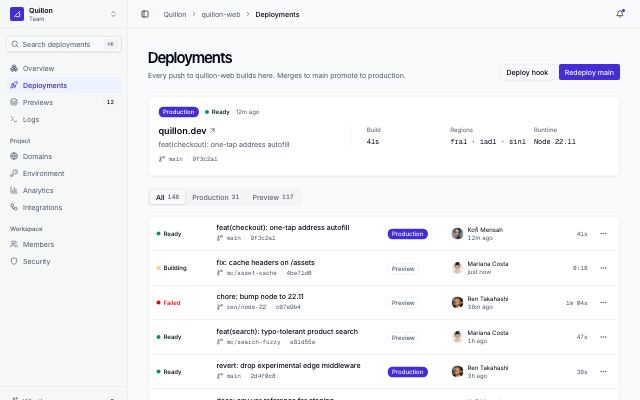Click the Deploy hook button
640x400 pixels.
(527, 72)
